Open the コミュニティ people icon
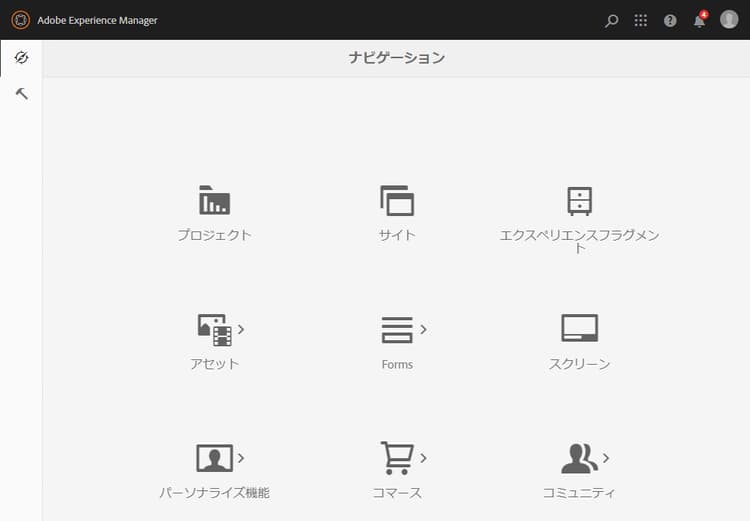750x521 pixels. tap(579, 458)
